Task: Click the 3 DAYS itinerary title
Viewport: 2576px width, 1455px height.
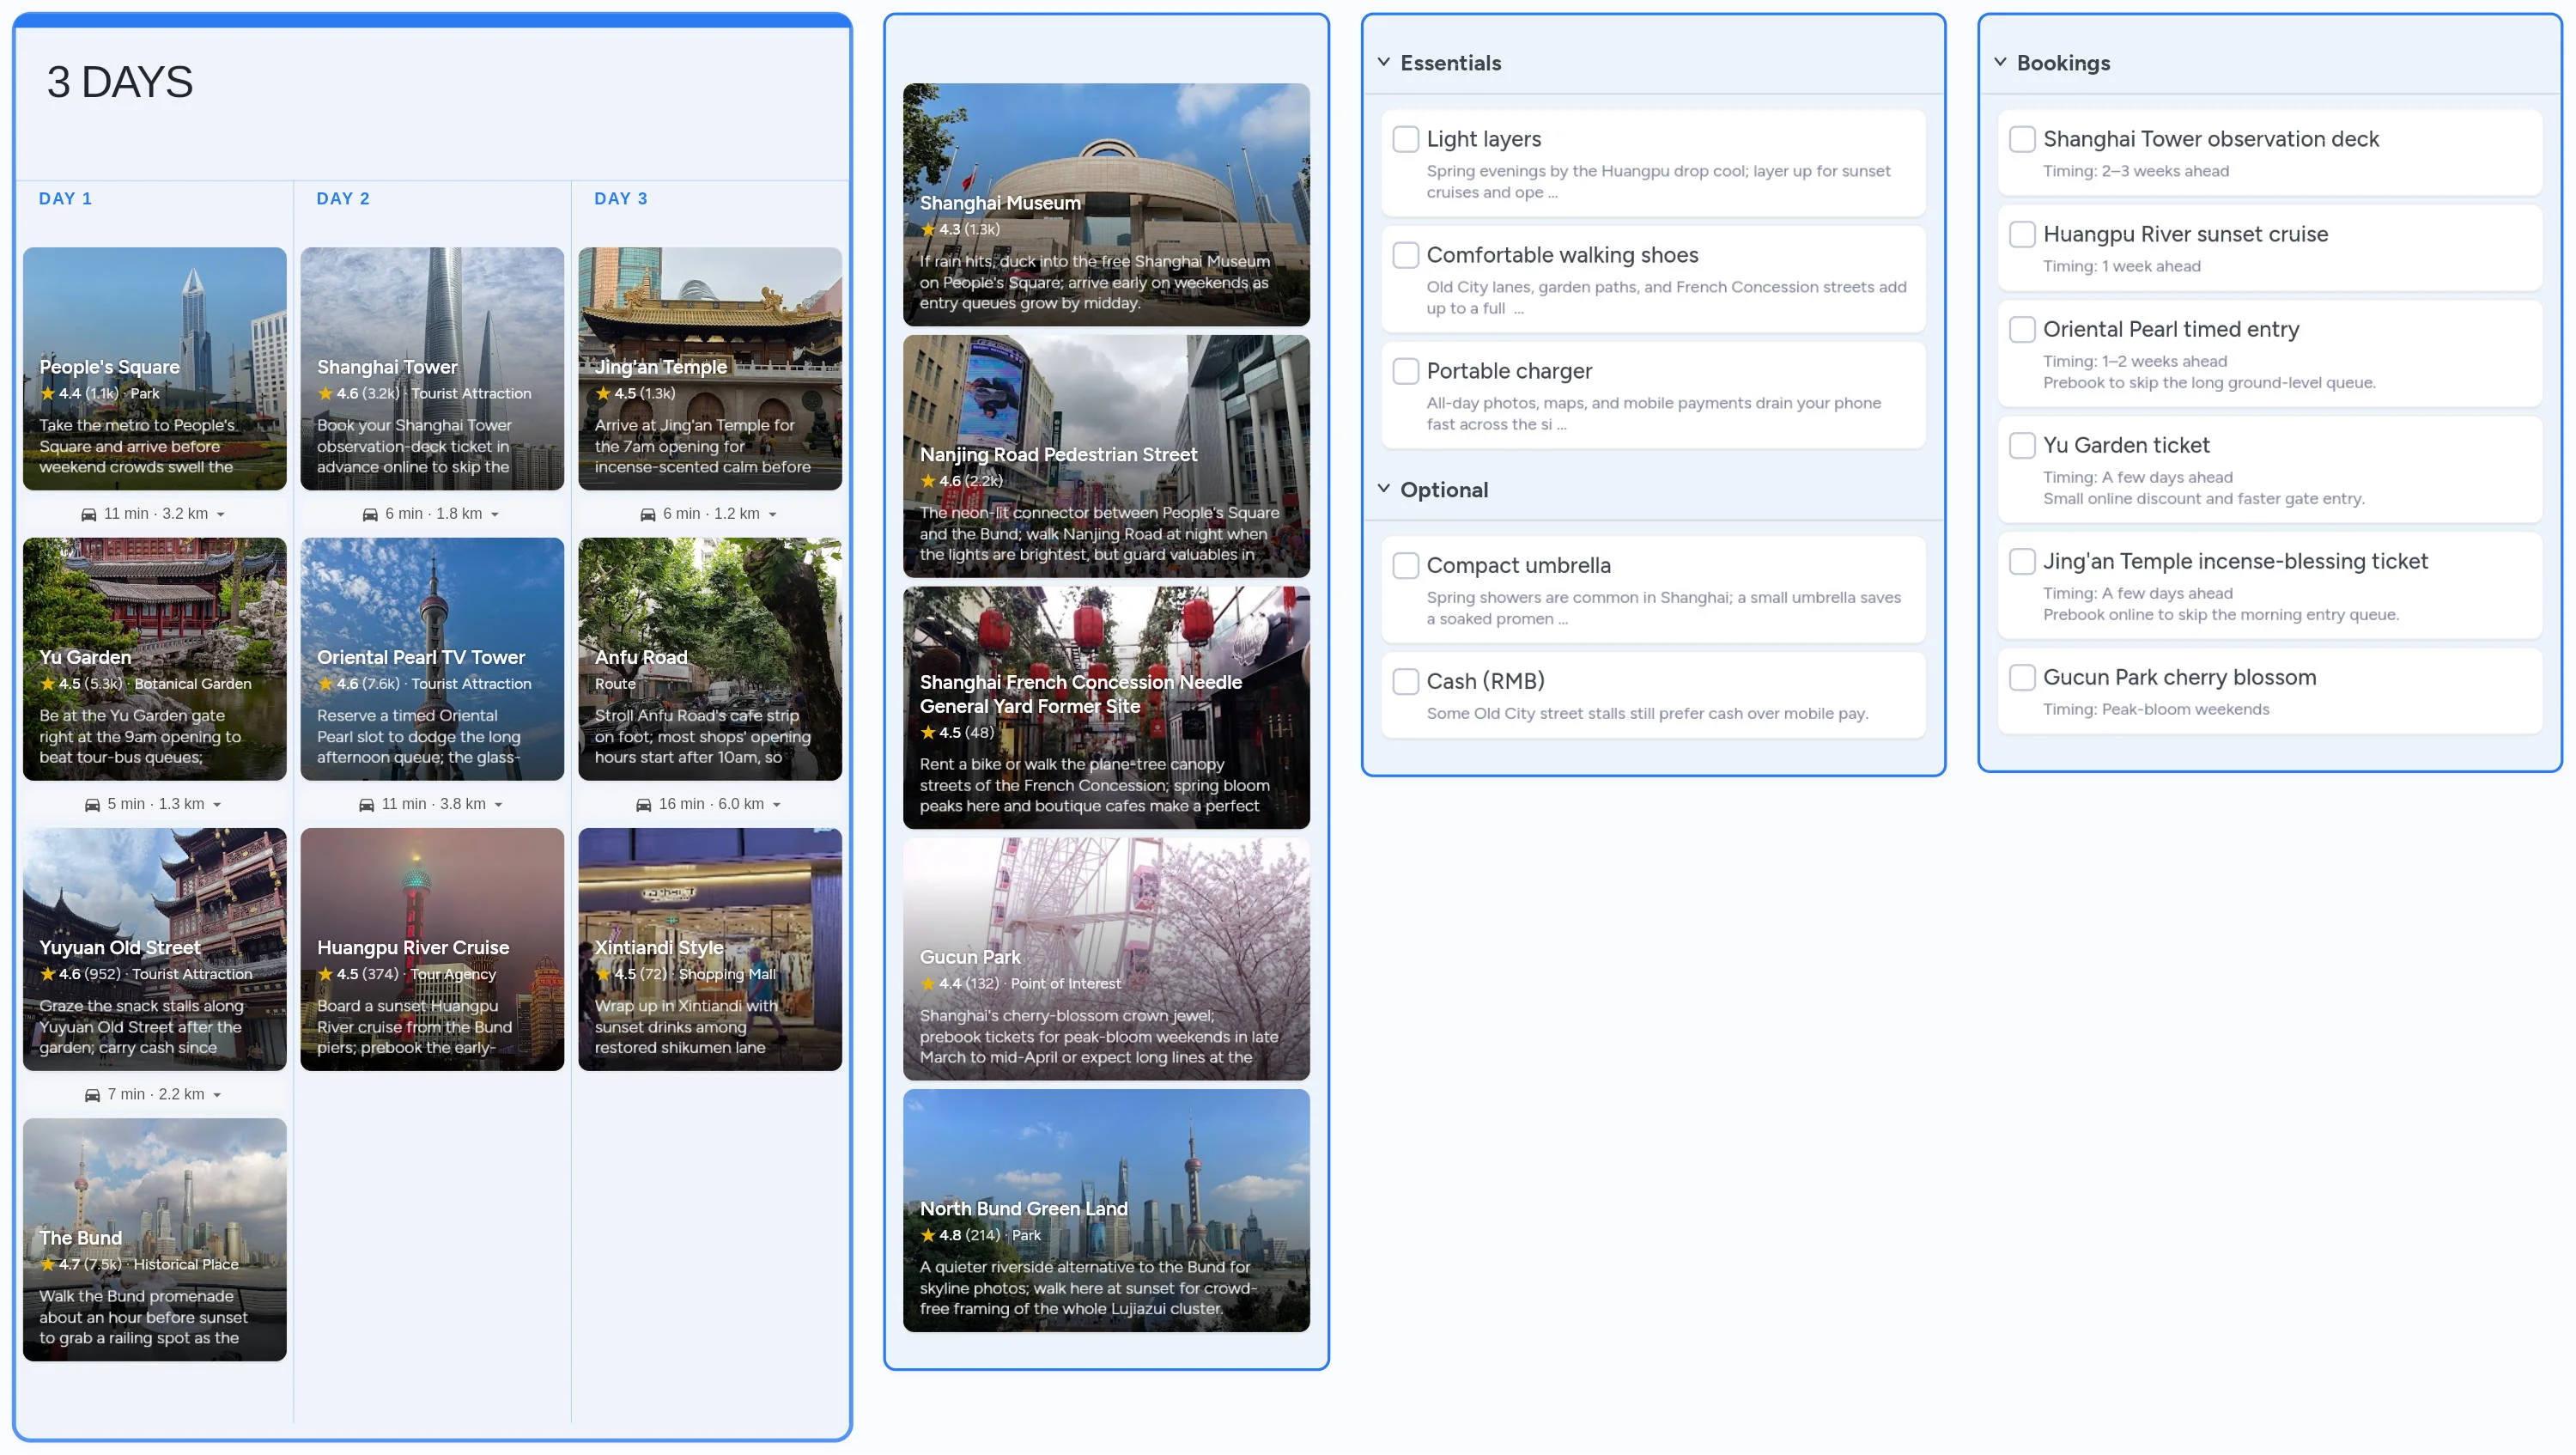Action: pos(120,82)
